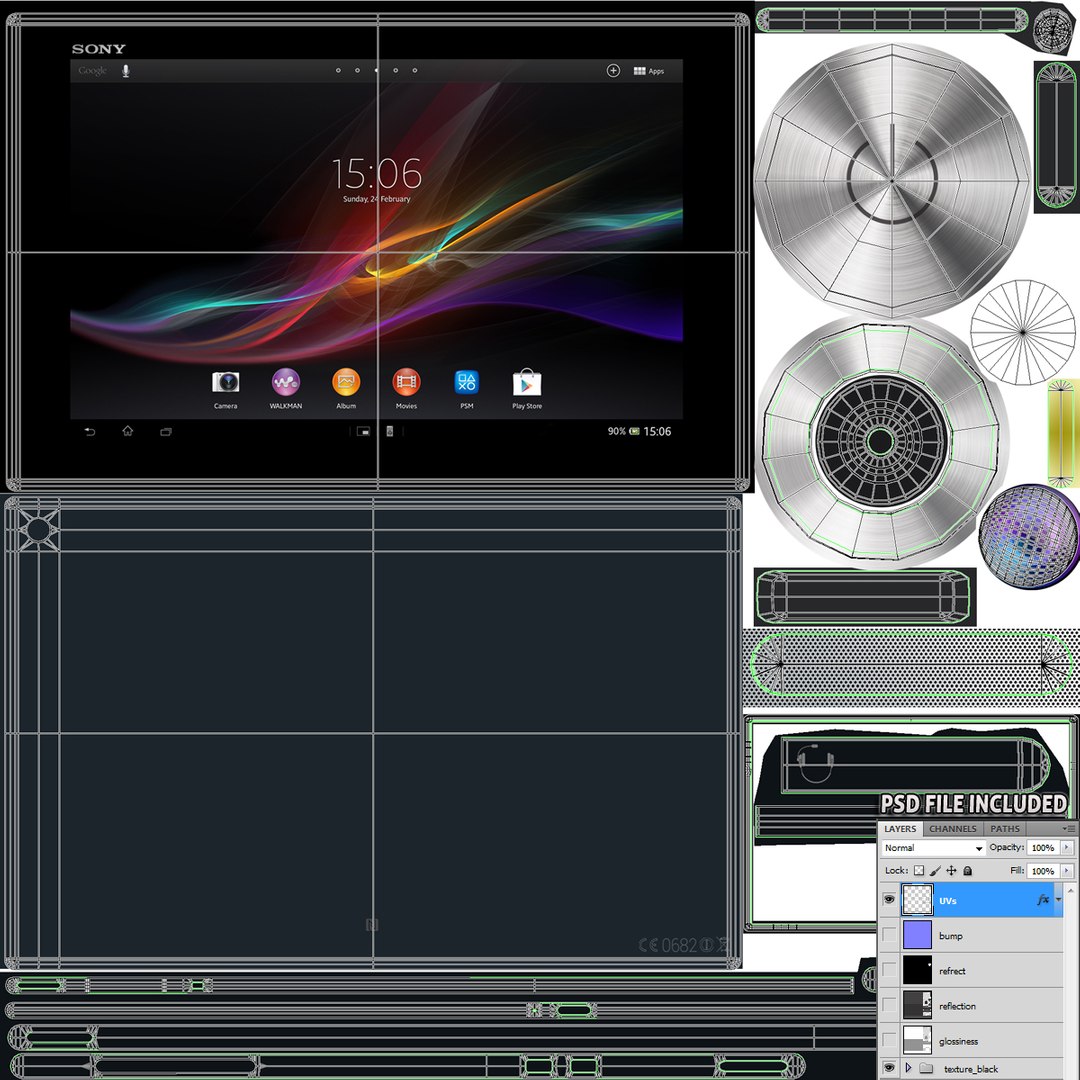Image resolution: width=1080 pixels, height=1080 pixels.
Task: Hide the texture_black layer group
Action: coord(889,1068)
